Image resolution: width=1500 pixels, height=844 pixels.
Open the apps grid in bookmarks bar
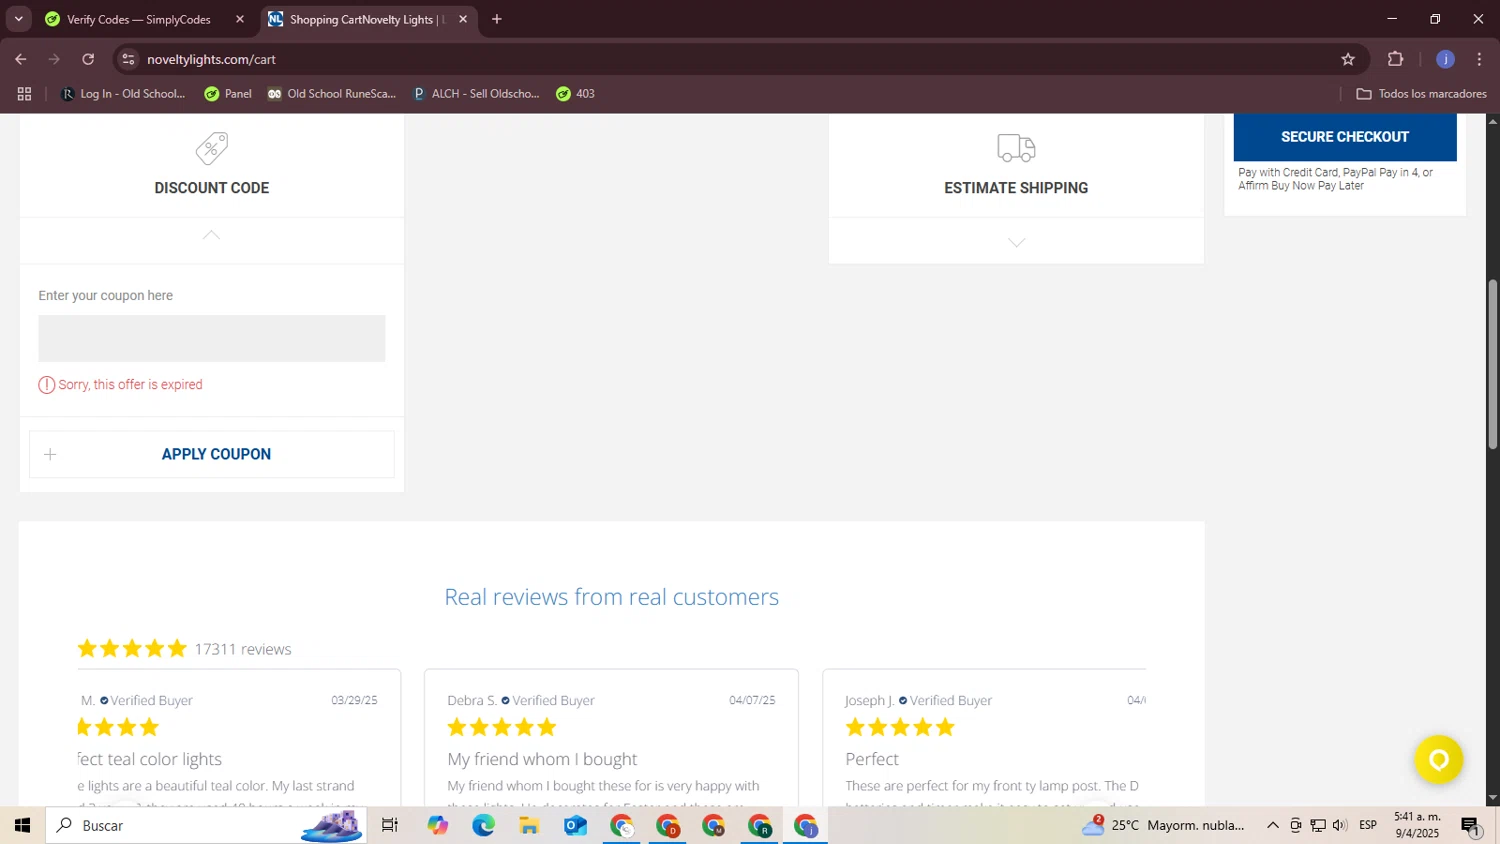25,94
